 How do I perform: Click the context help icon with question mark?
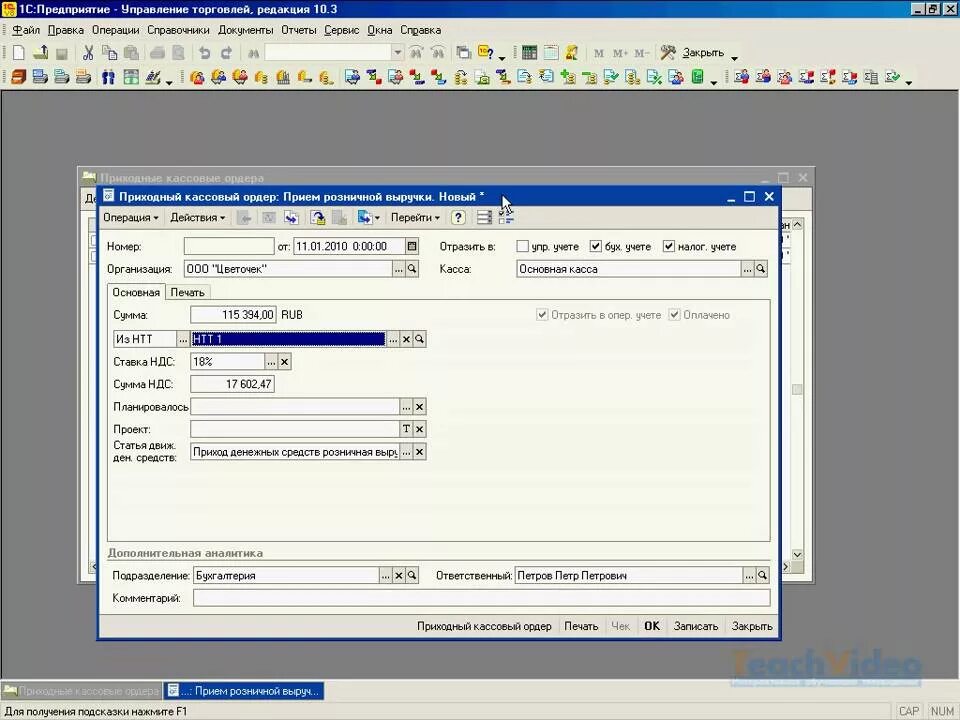click(x=486, y=53)
